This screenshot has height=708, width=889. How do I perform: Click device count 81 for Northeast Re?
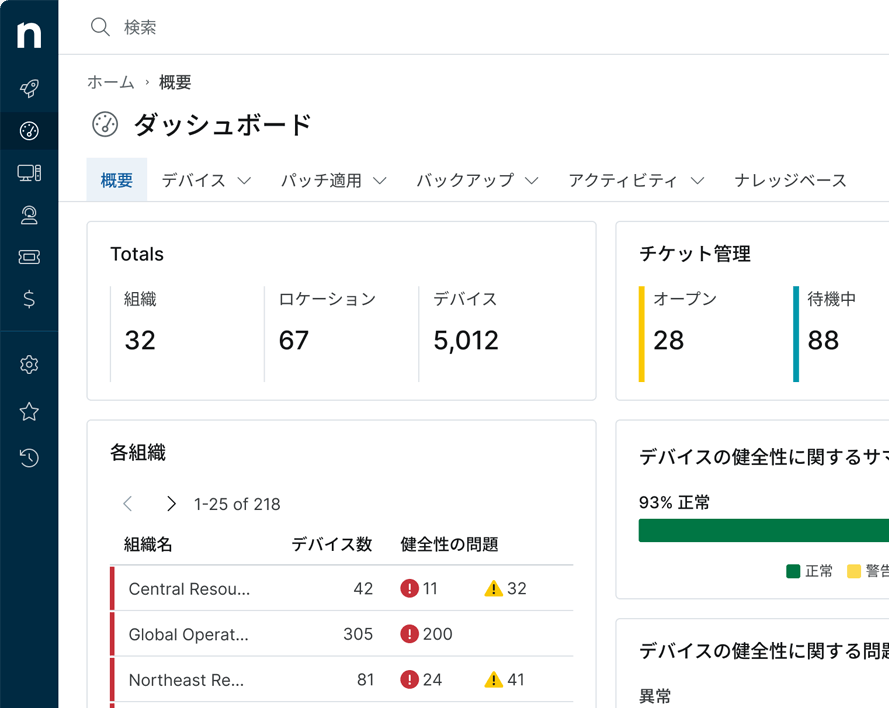(x=365, y=679)
